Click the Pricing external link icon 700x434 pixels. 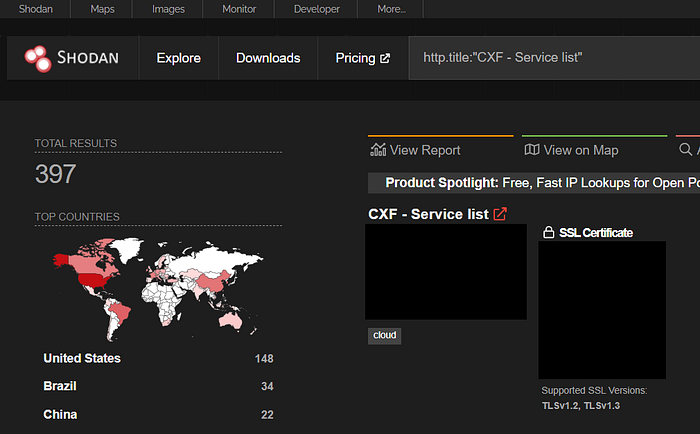385,58
